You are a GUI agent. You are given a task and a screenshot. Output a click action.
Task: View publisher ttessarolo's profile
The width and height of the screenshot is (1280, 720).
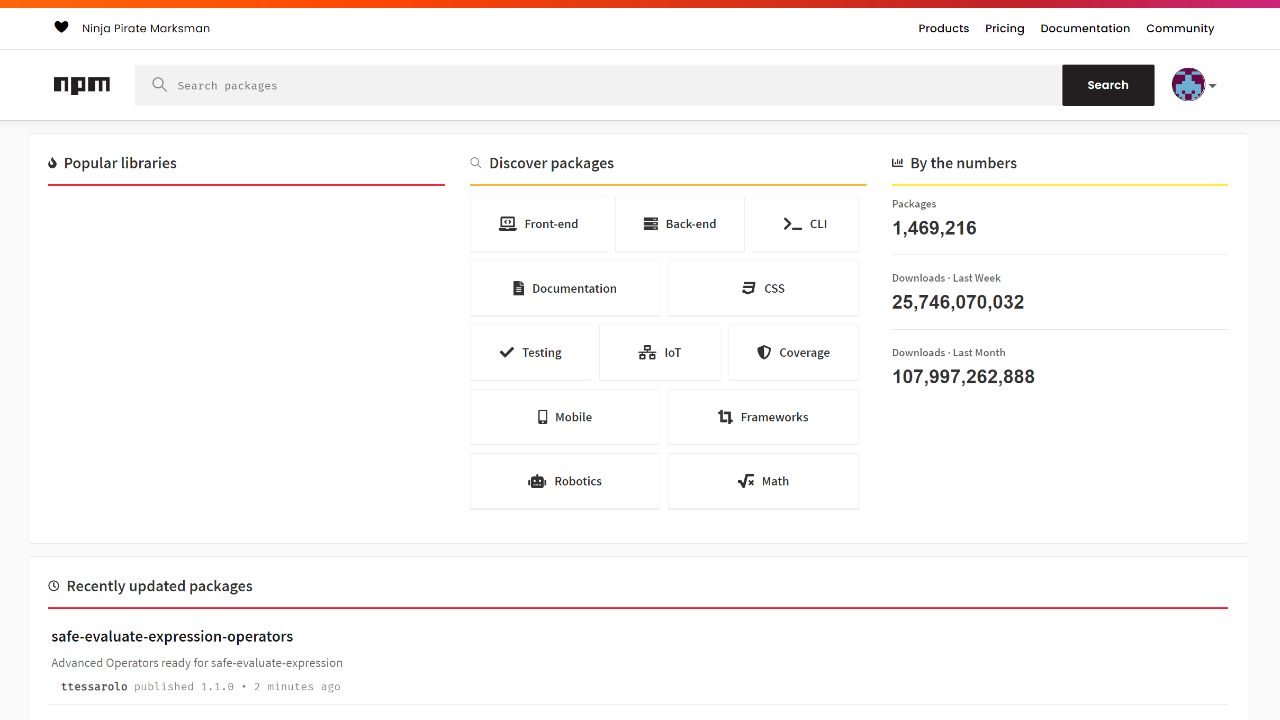[x=94, y=686]
